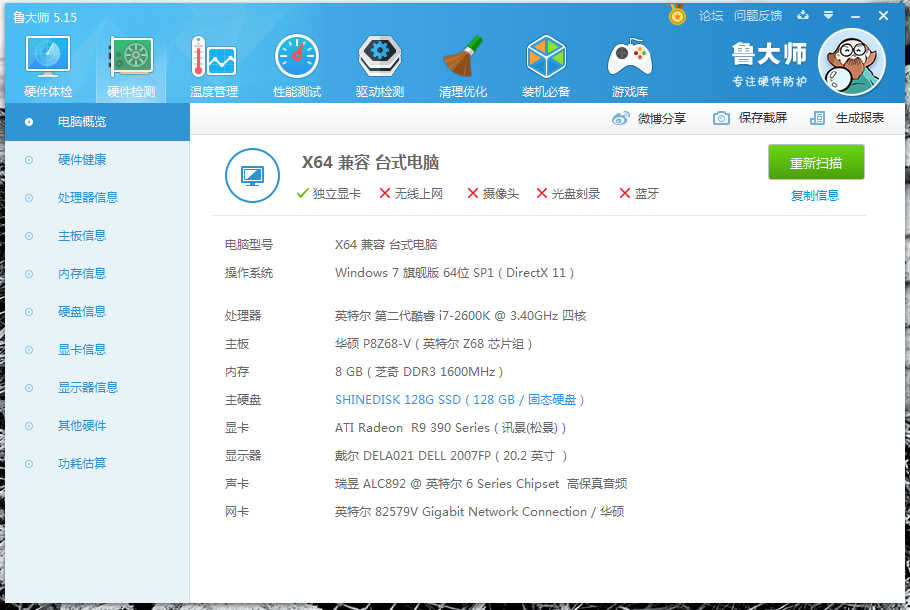The width and height of the screenshot is (910, 610).
Task: Click the download tray icon in title bar
Action: click(x=803, y=15)
